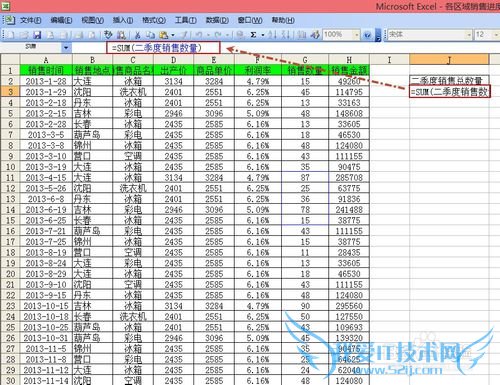This screenshot has width=500, height=385.
Task: Click cell J2 labeled 二季度销售总数量
Action: pyautogui.click(x=449, y=81)
